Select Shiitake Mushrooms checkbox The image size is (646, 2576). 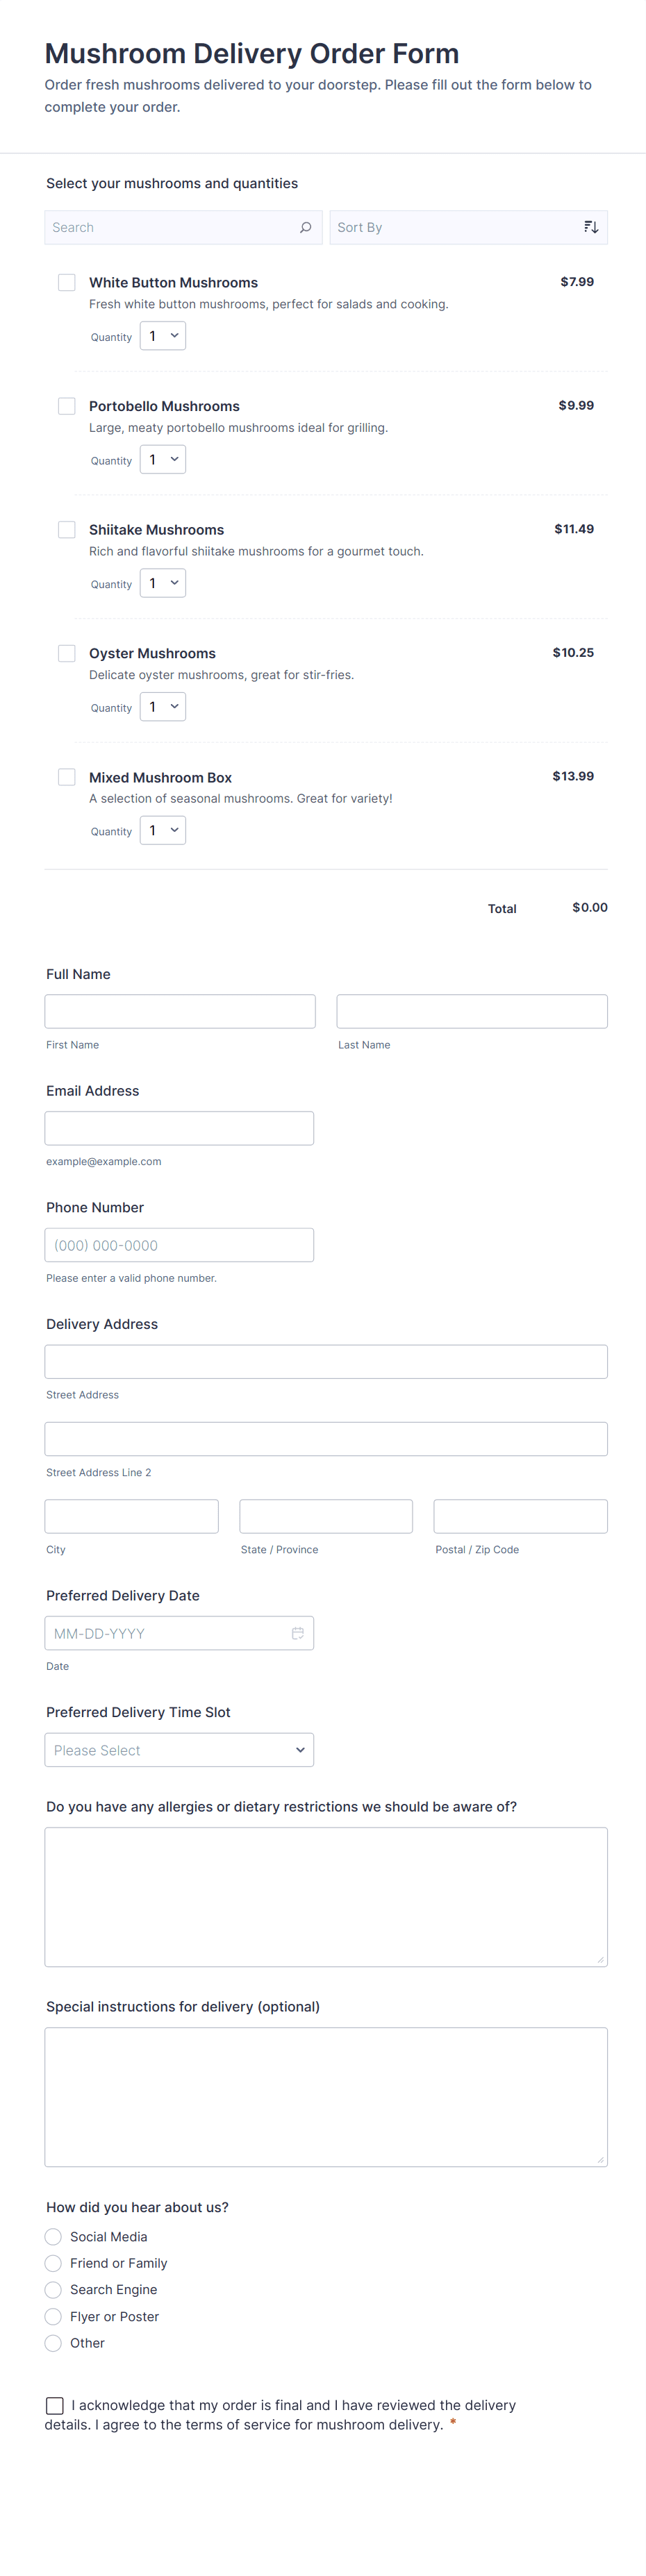pos(67,530)
